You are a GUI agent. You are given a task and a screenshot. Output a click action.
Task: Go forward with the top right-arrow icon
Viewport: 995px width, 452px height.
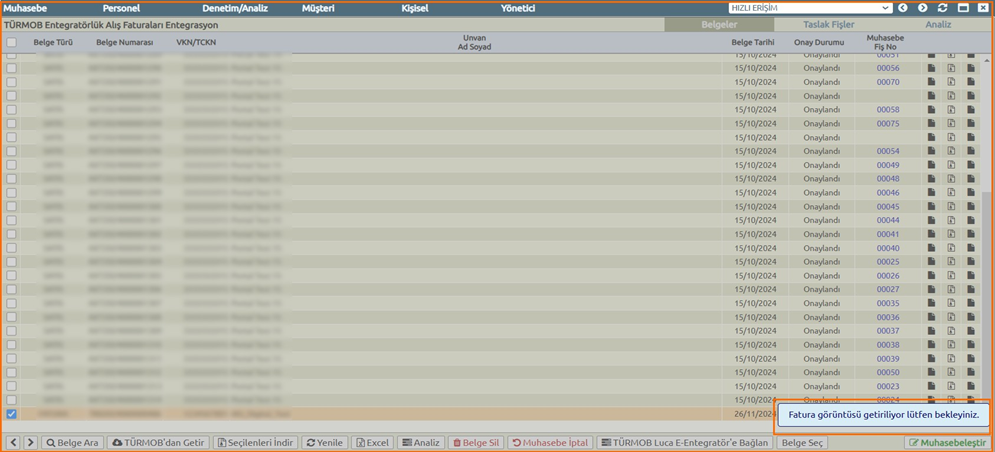pyautogui.click(x=923, y=8)
